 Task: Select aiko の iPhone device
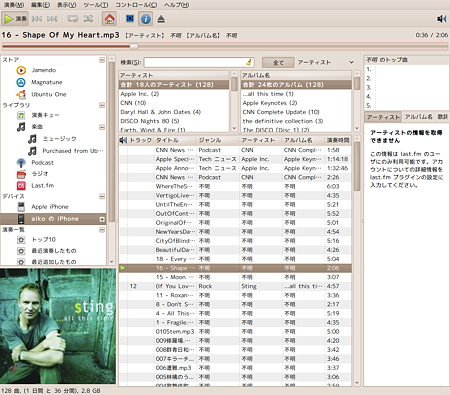tap(53, 219)
